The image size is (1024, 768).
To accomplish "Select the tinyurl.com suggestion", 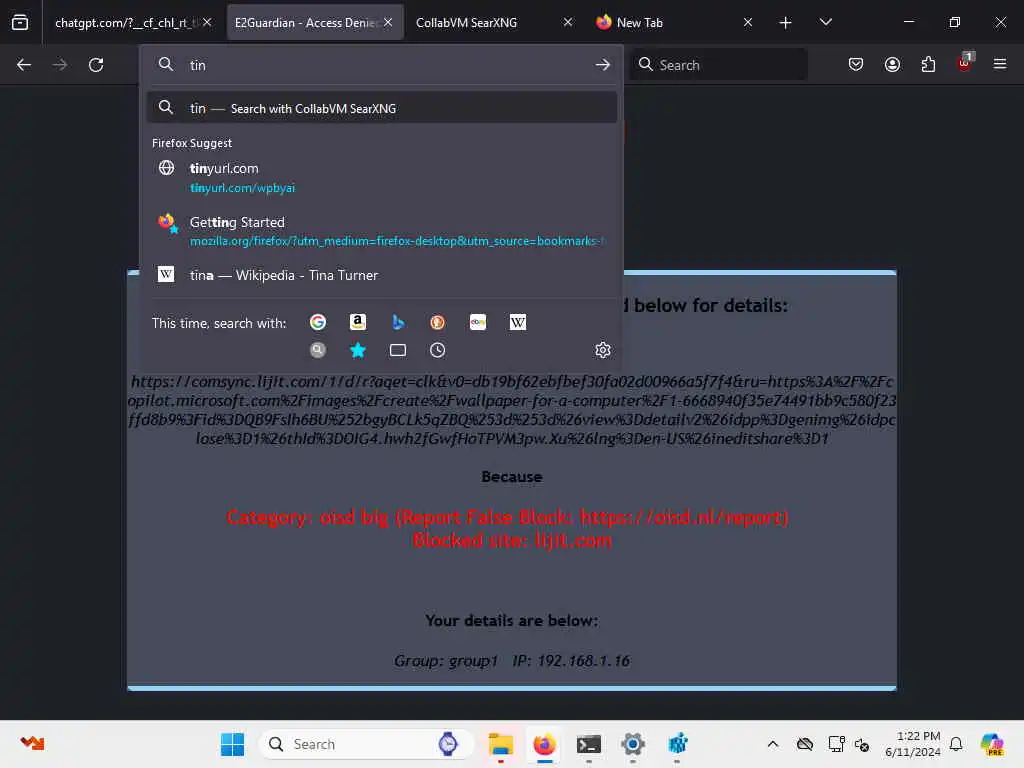I will [x=382, y=177].
